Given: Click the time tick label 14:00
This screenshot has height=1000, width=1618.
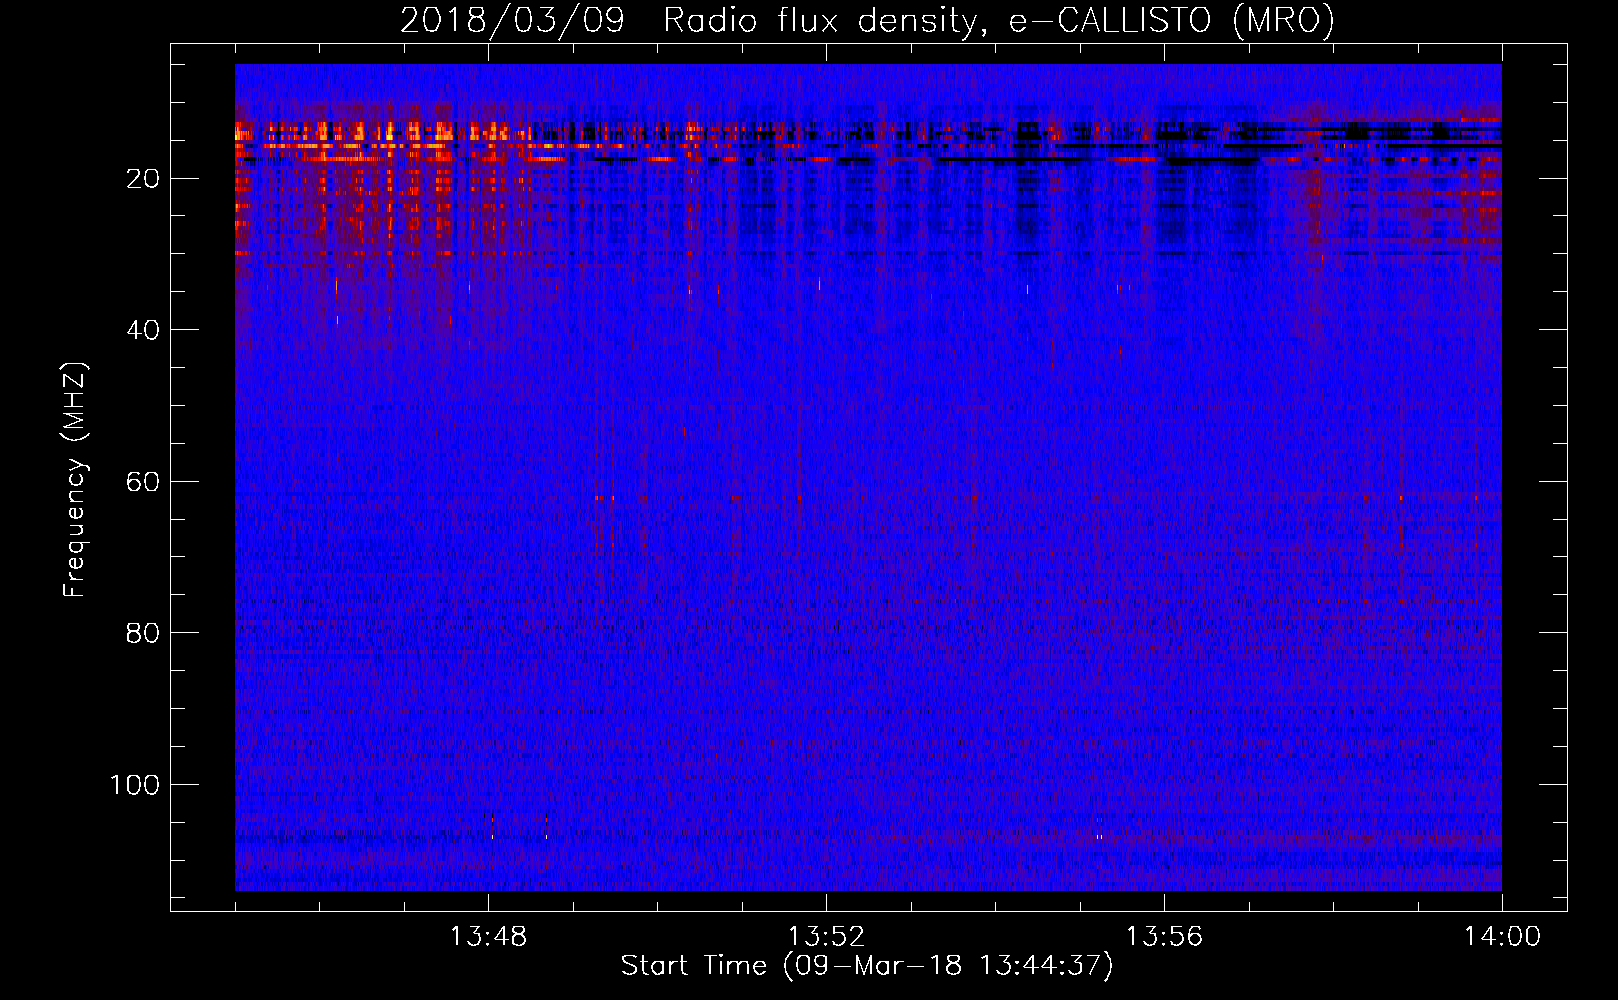Looking at the screenshot, I should pos(1502,937).
